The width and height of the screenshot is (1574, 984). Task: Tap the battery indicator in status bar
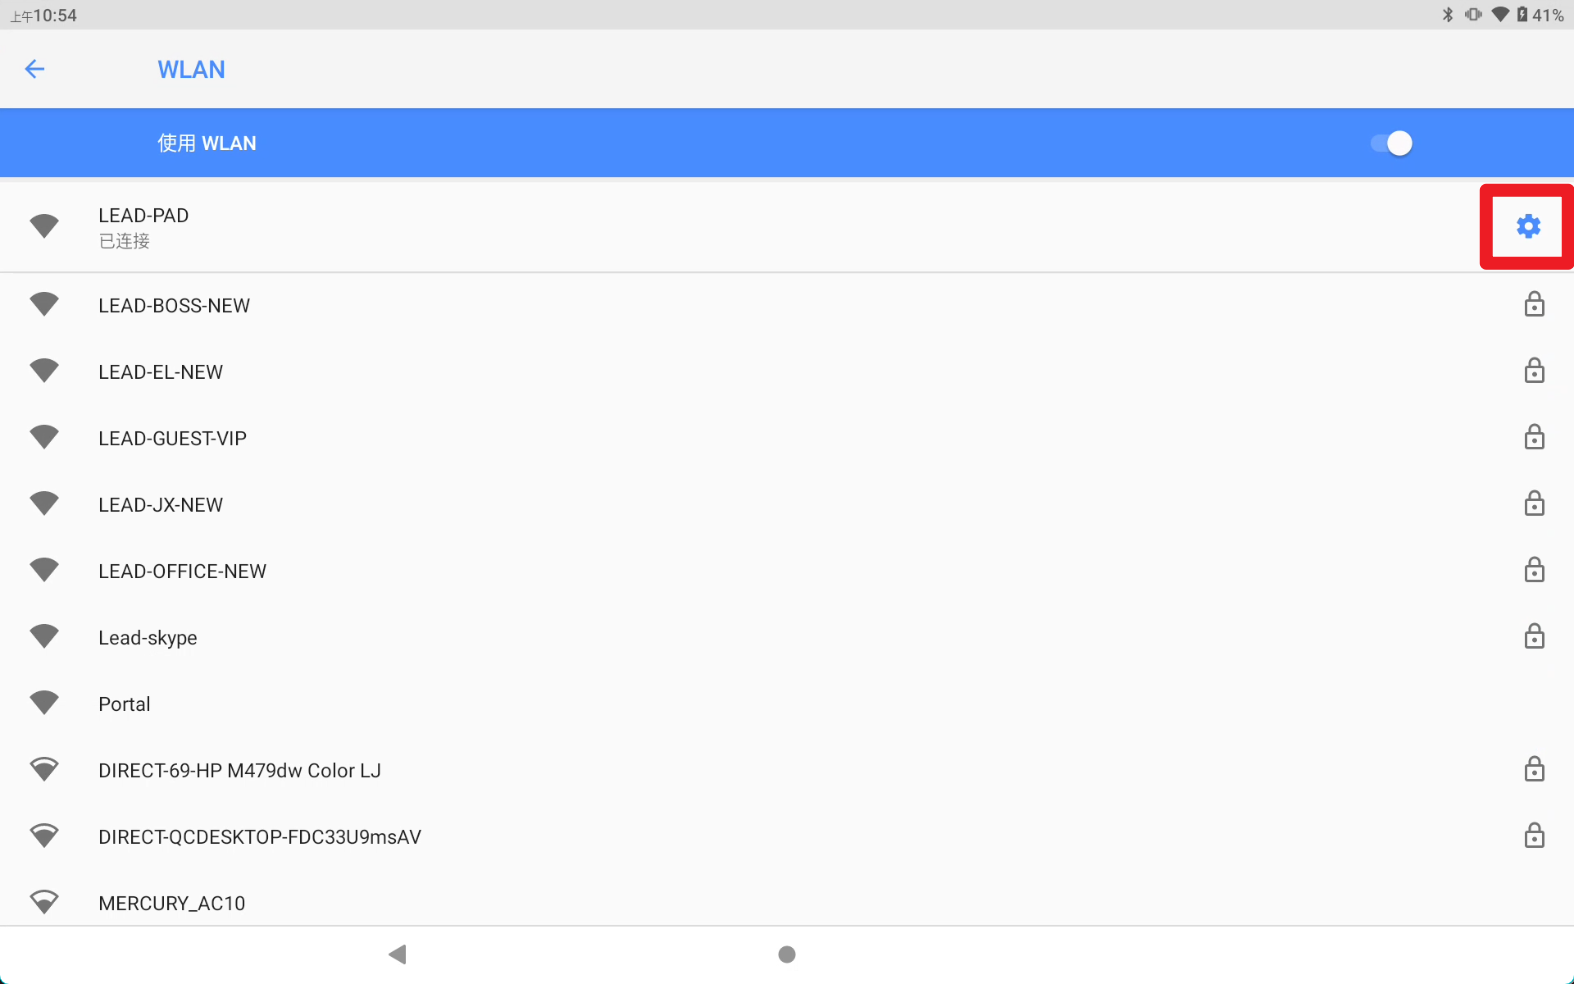[x=1522, y=15]
